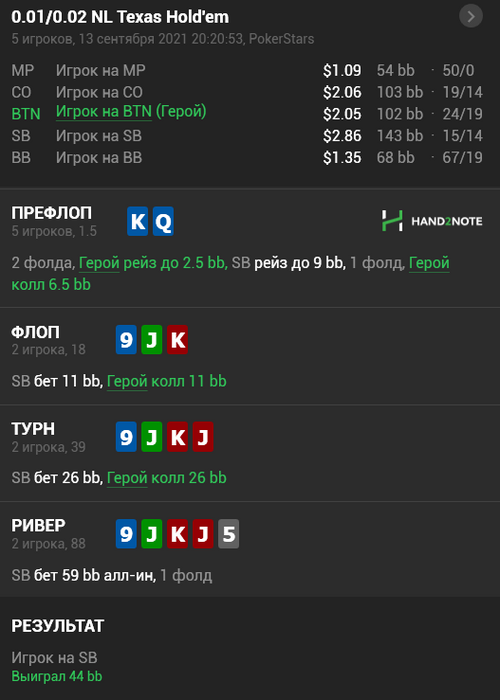Click the gray 5 river card
Image resolution: width=500 pixels, height=700 pixels.
coord(229,533)
